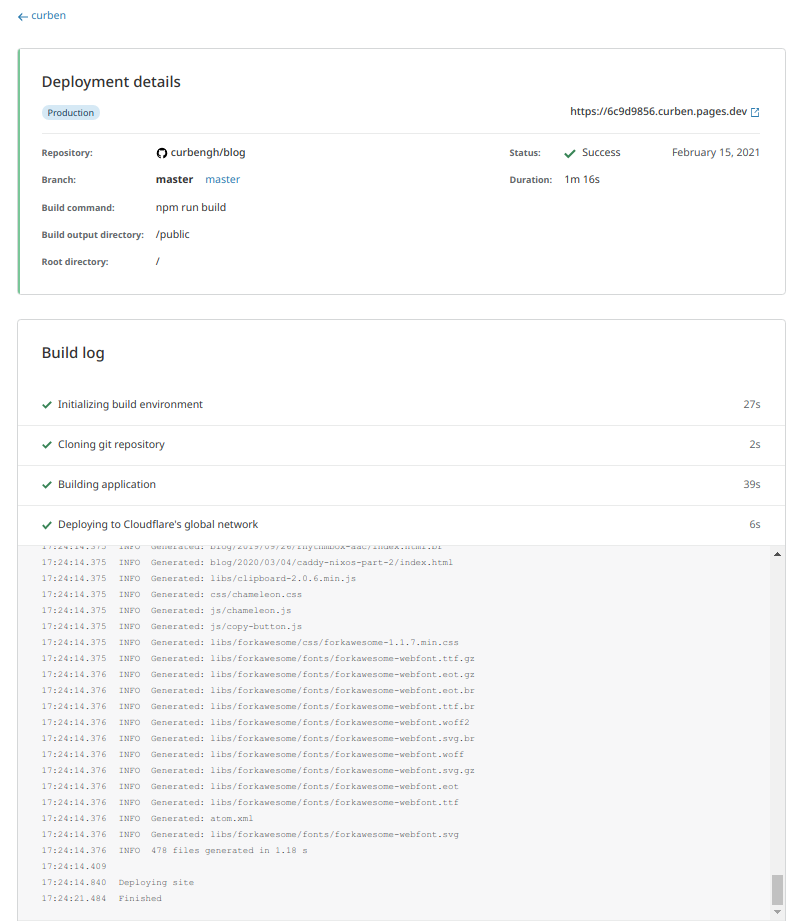Click the build log scrollbar thumb
Viewport: 798px width, 921px height.
[x=777, y=890]
